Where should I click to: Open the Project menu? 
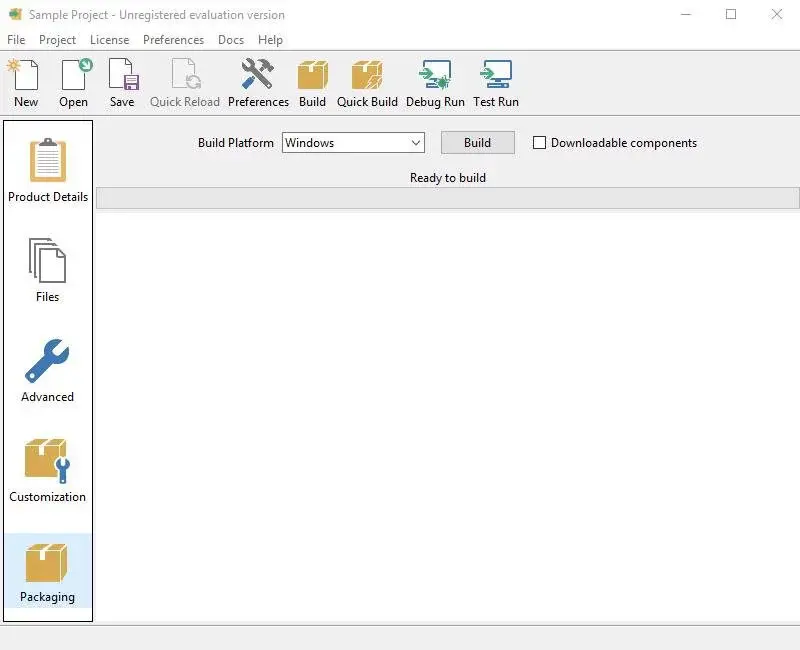[57, 40]
